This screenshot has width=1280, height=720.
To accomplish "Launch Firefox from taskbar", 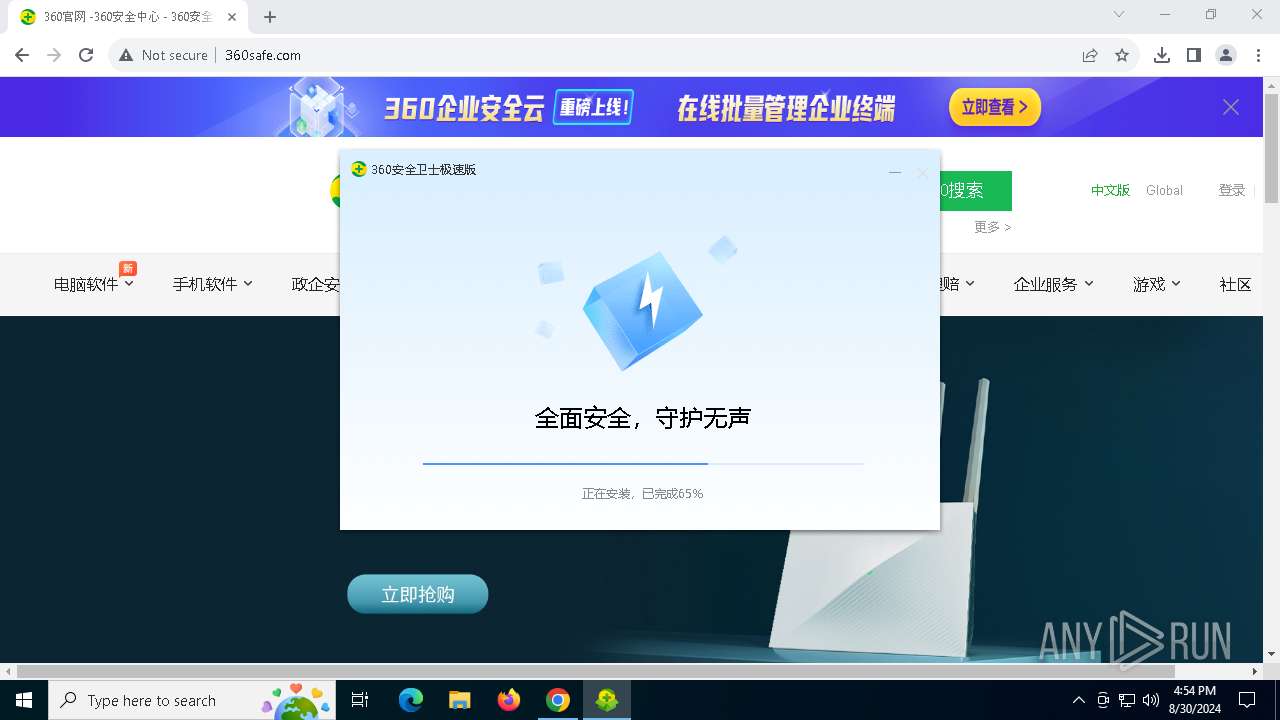I will coord(509,700).
